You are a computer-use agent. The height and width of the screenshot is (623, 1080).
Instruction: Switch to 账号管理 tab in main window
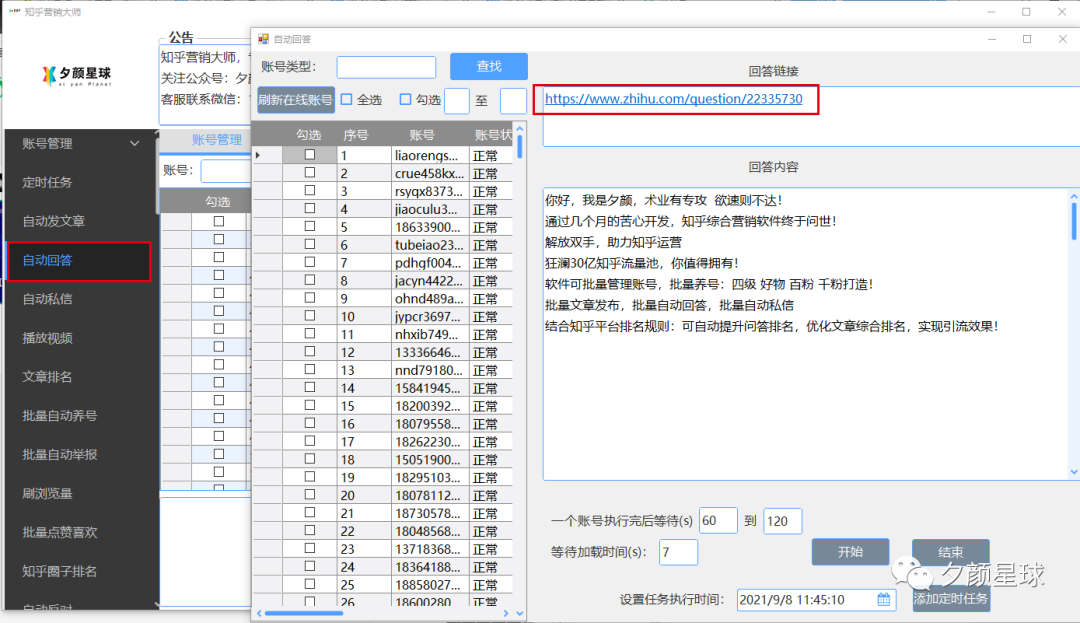tap(216, 140)
